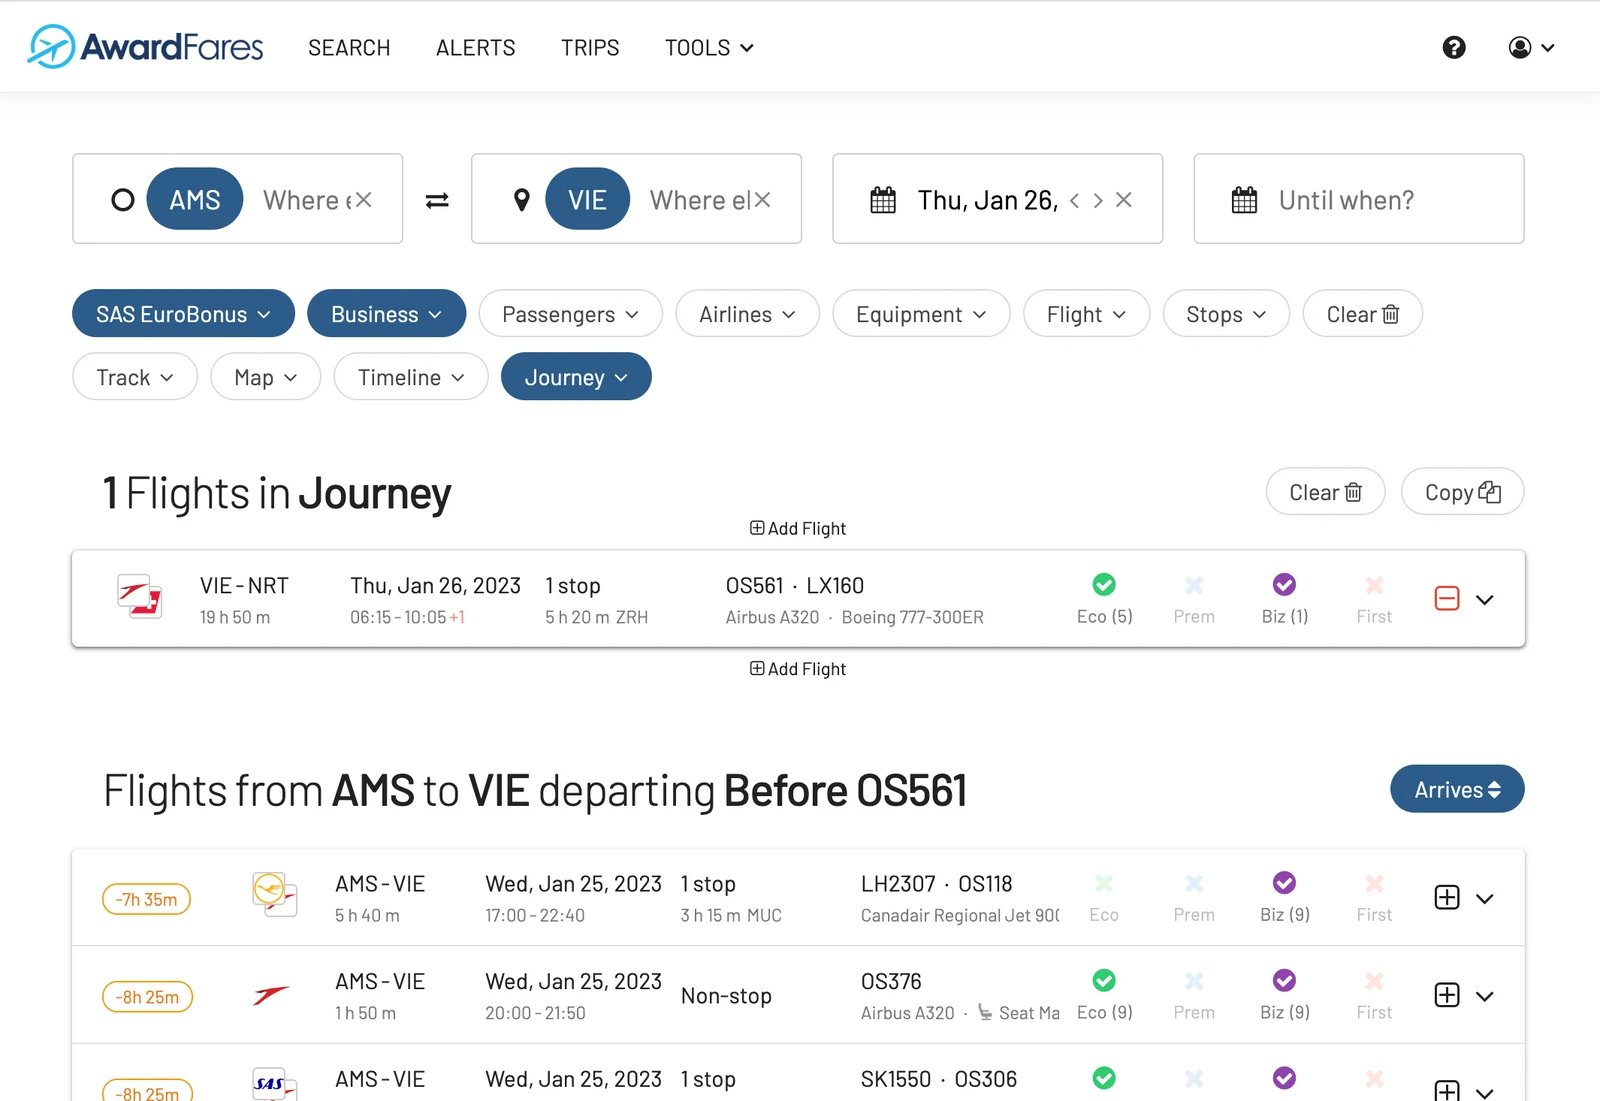Remove OS561 flight from journey
Viewport: 1600px width, 1101px height.
(x=1447, y=598)
